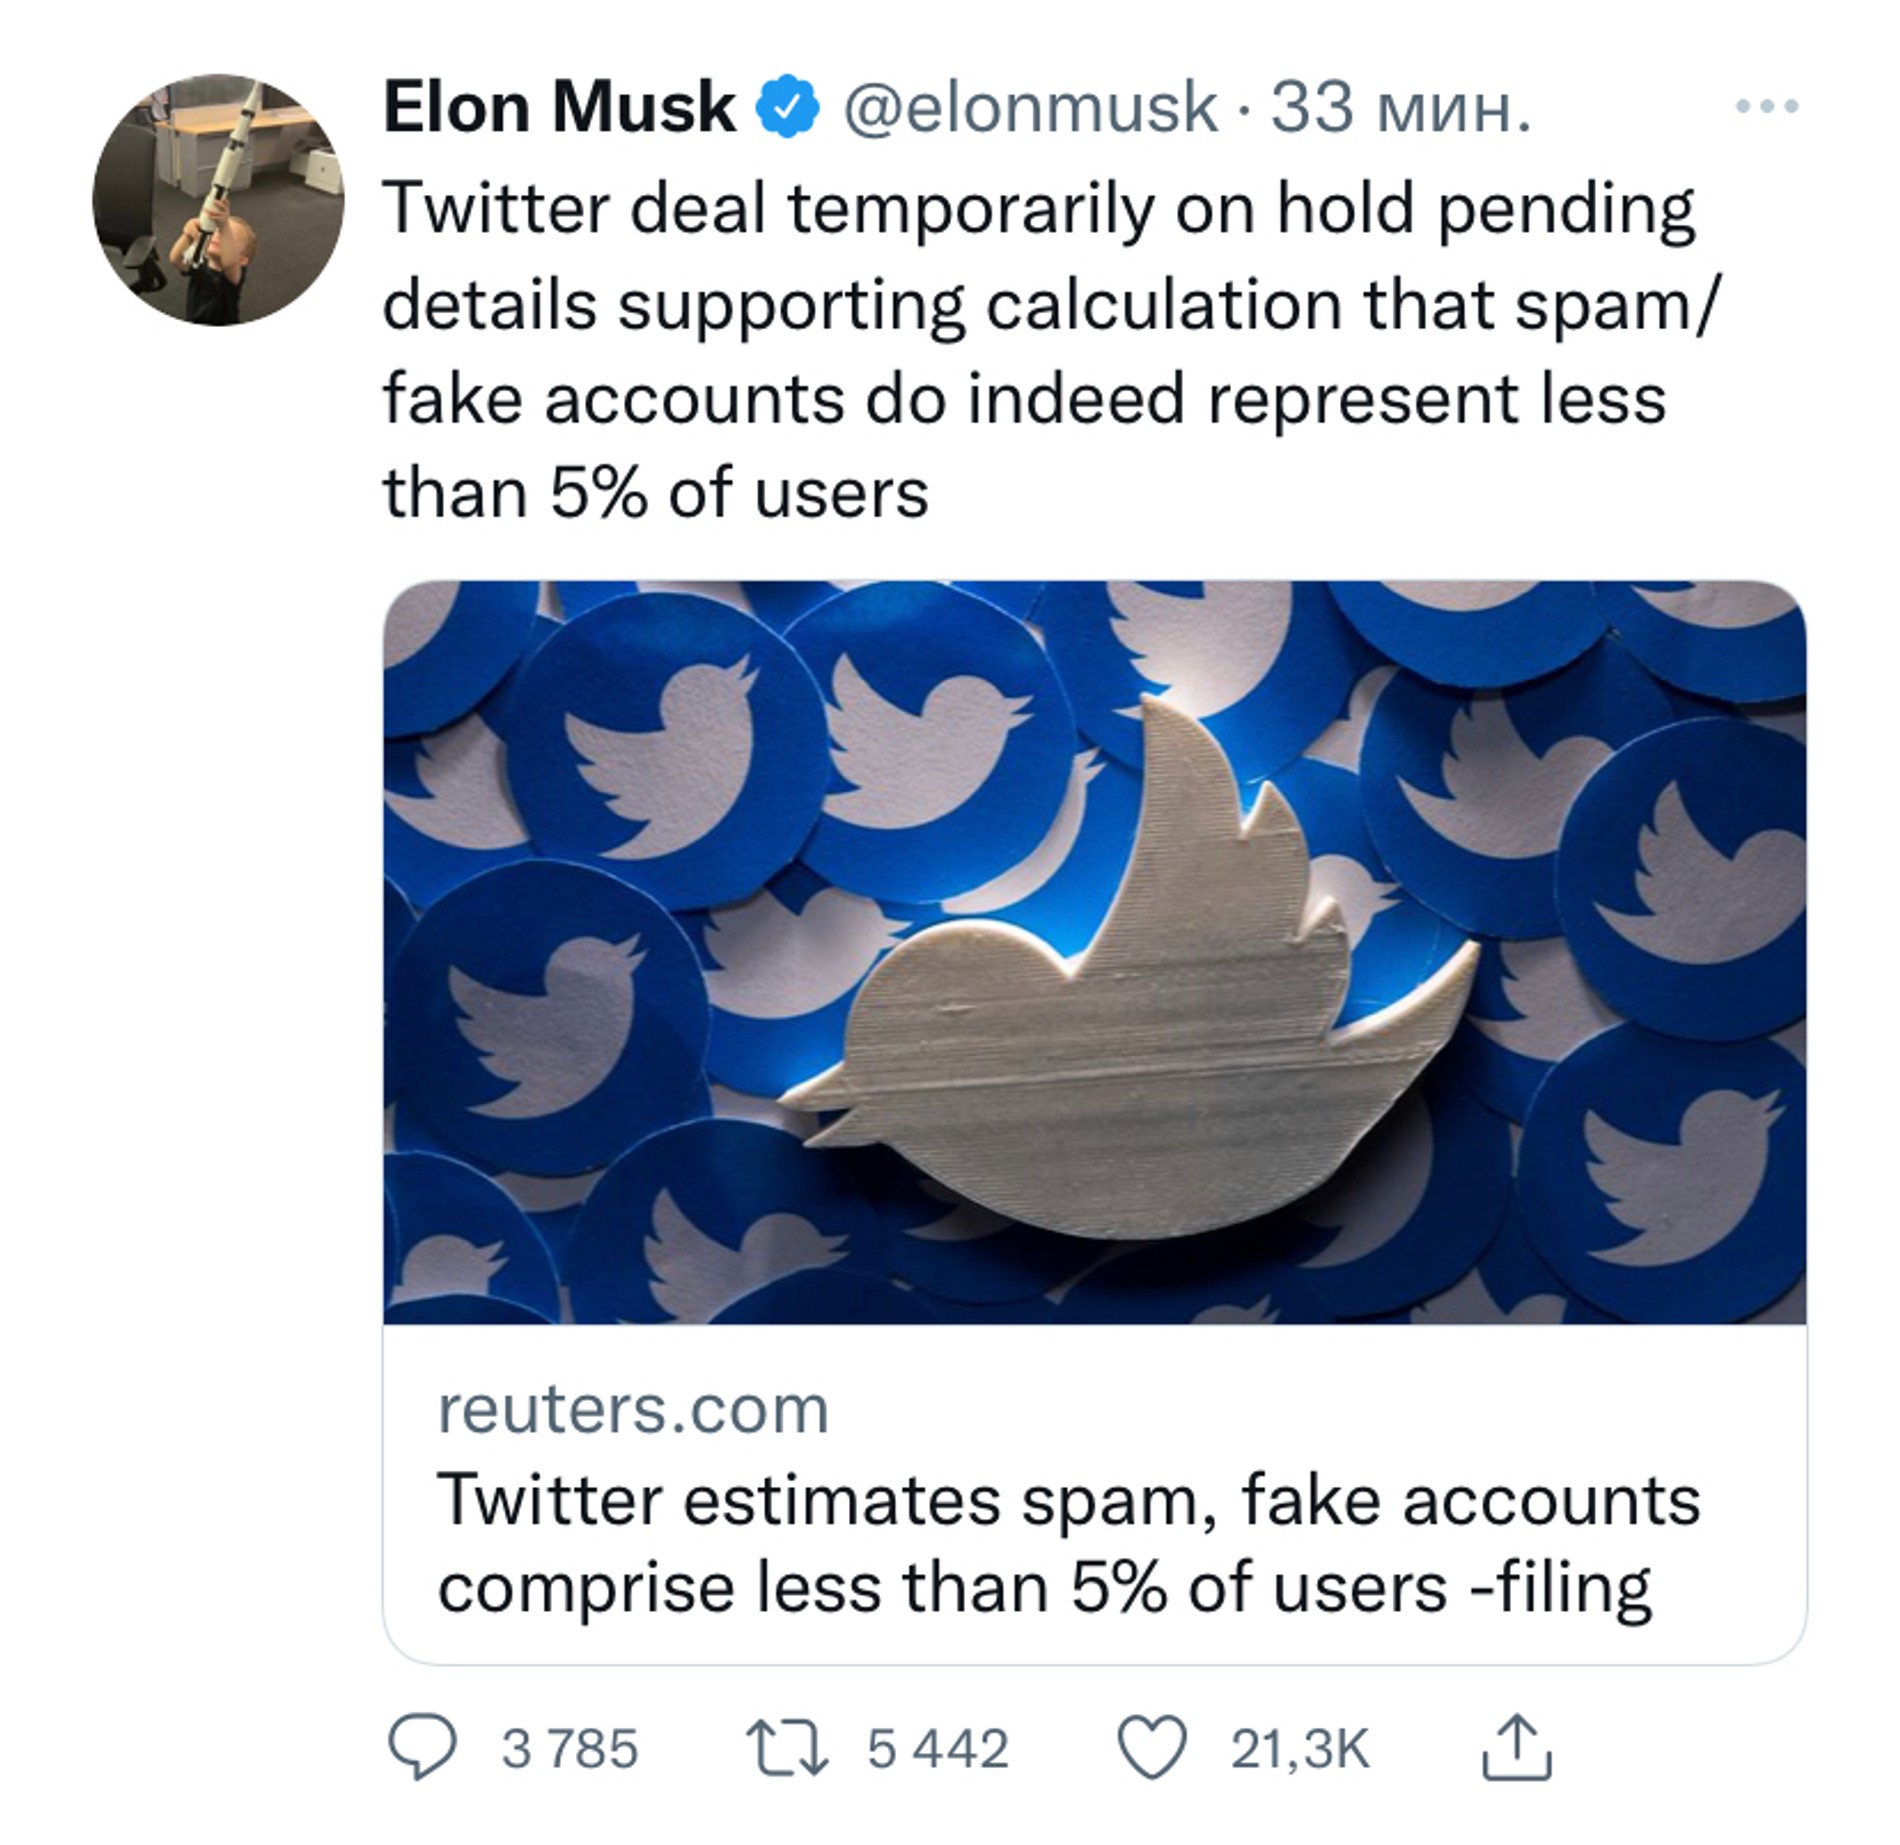Click the retweet arrows icon
1900x1845 pixels.
coord(788,1748)
